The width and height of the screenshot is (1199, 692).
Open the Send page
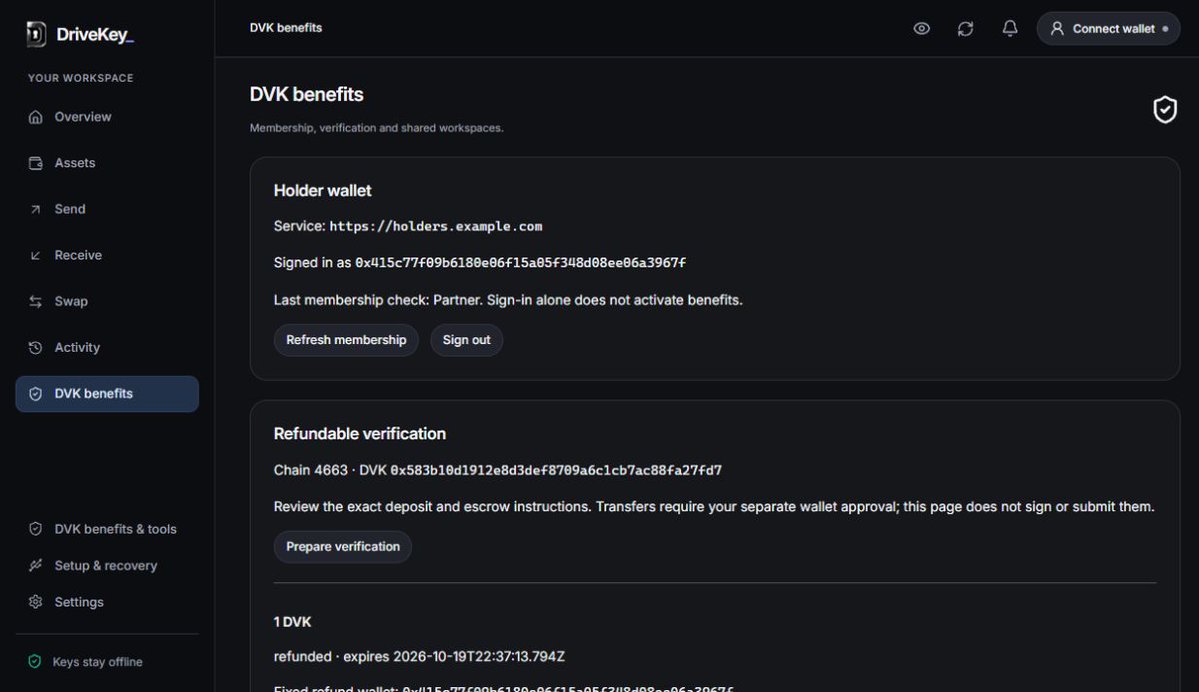pos(107,209)
